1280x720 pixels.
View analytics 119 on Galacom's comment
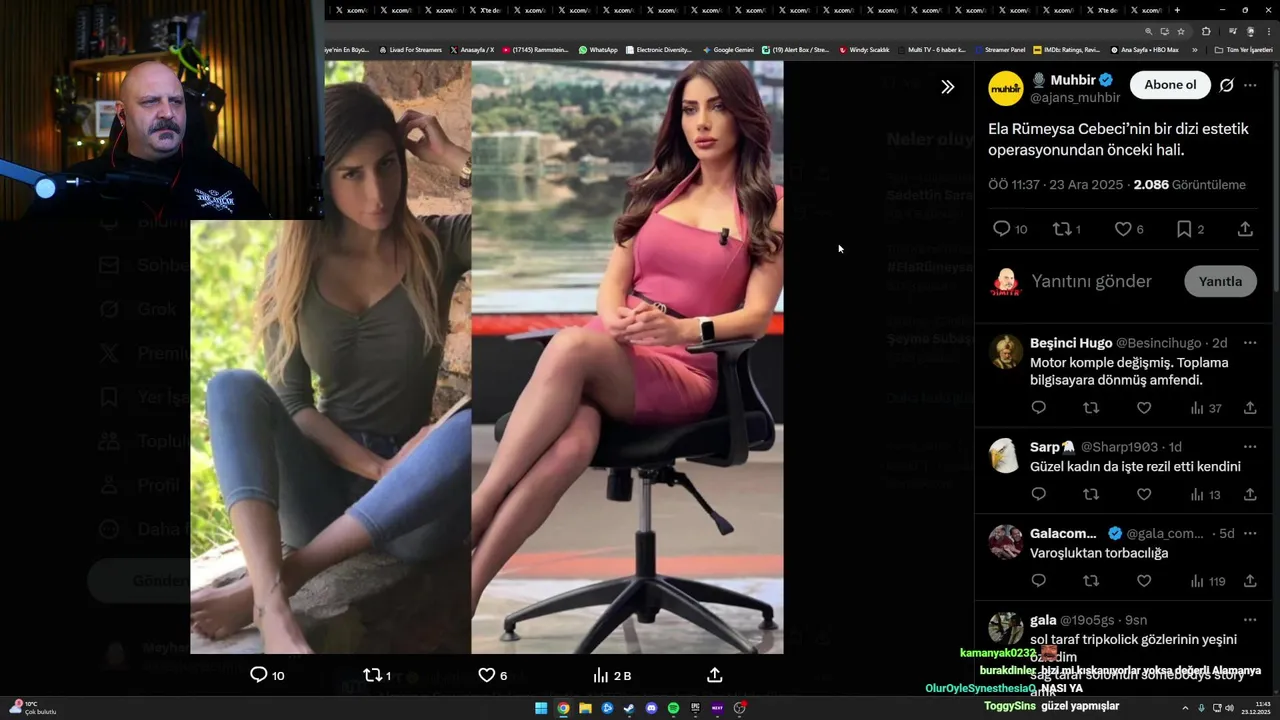point(1208,581)
